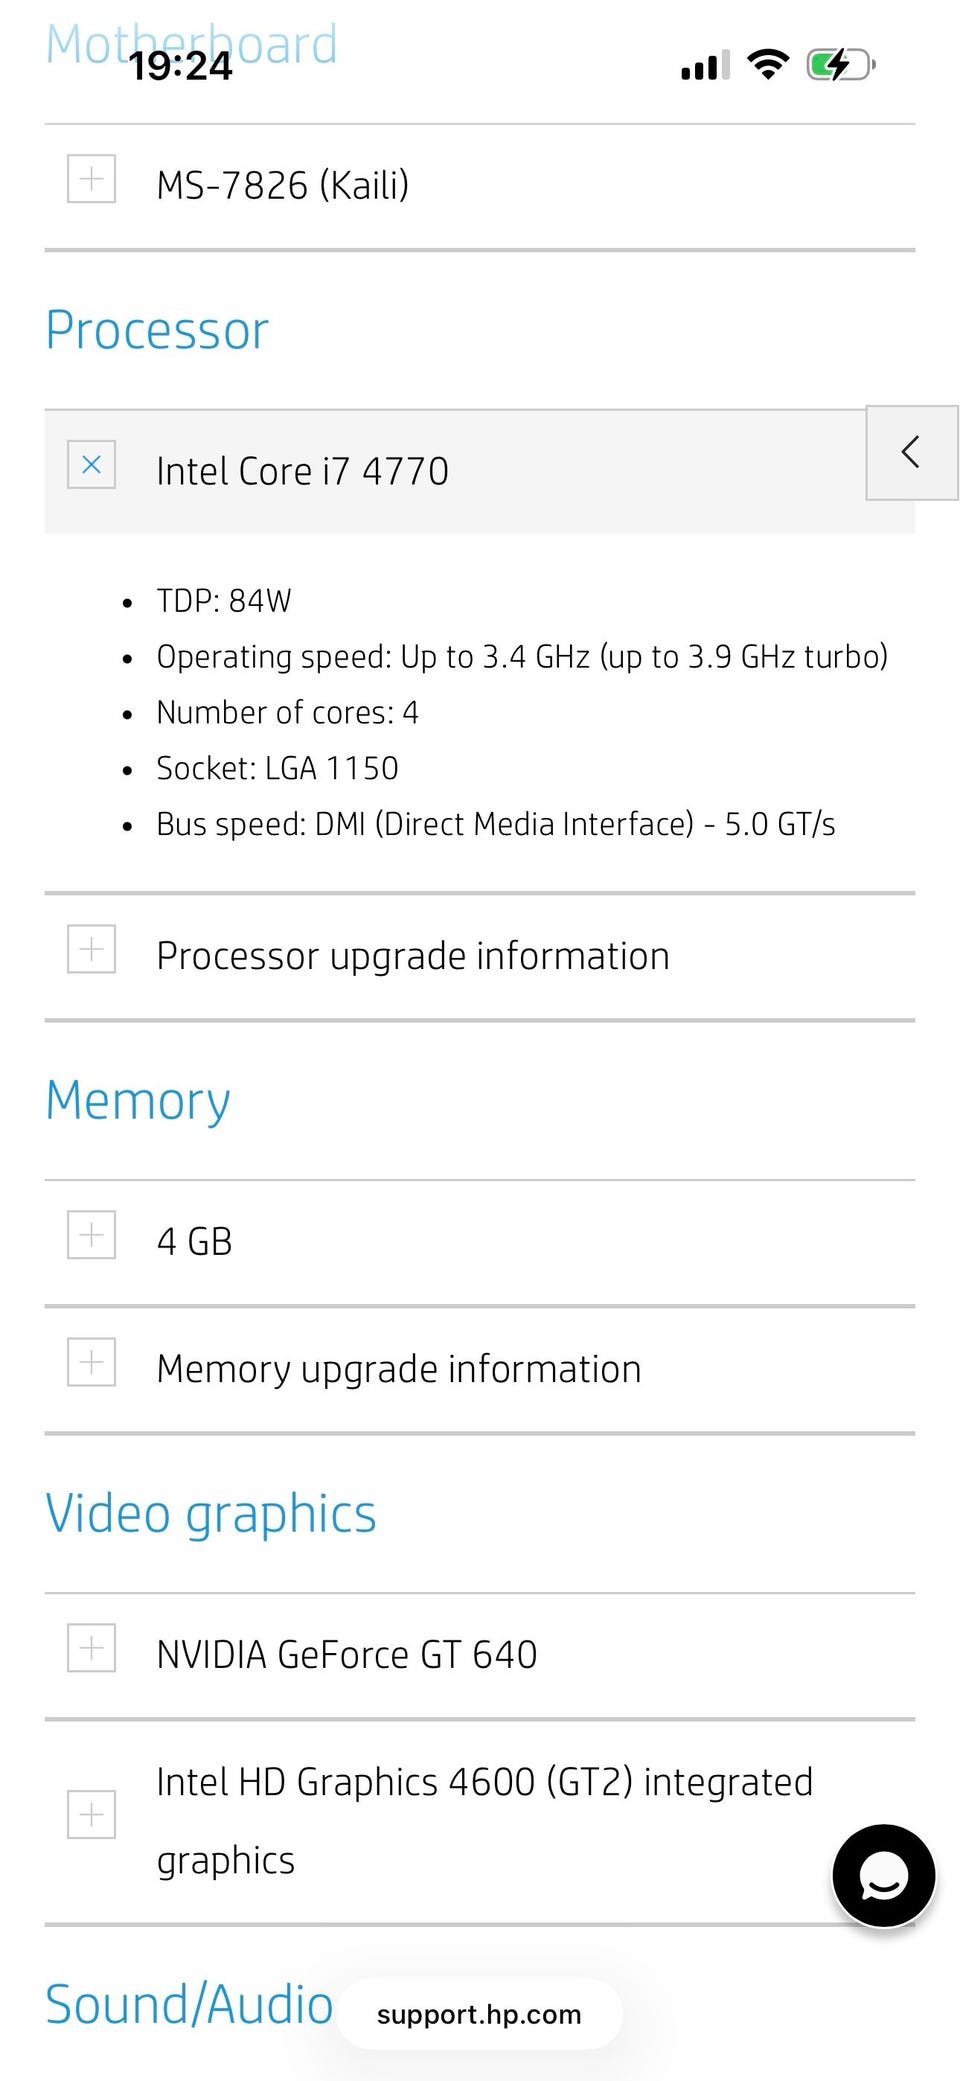Expand NVIDIA GeForce GT 640 plus icon
This screenshot has height=2081, width=960.
91,1648
